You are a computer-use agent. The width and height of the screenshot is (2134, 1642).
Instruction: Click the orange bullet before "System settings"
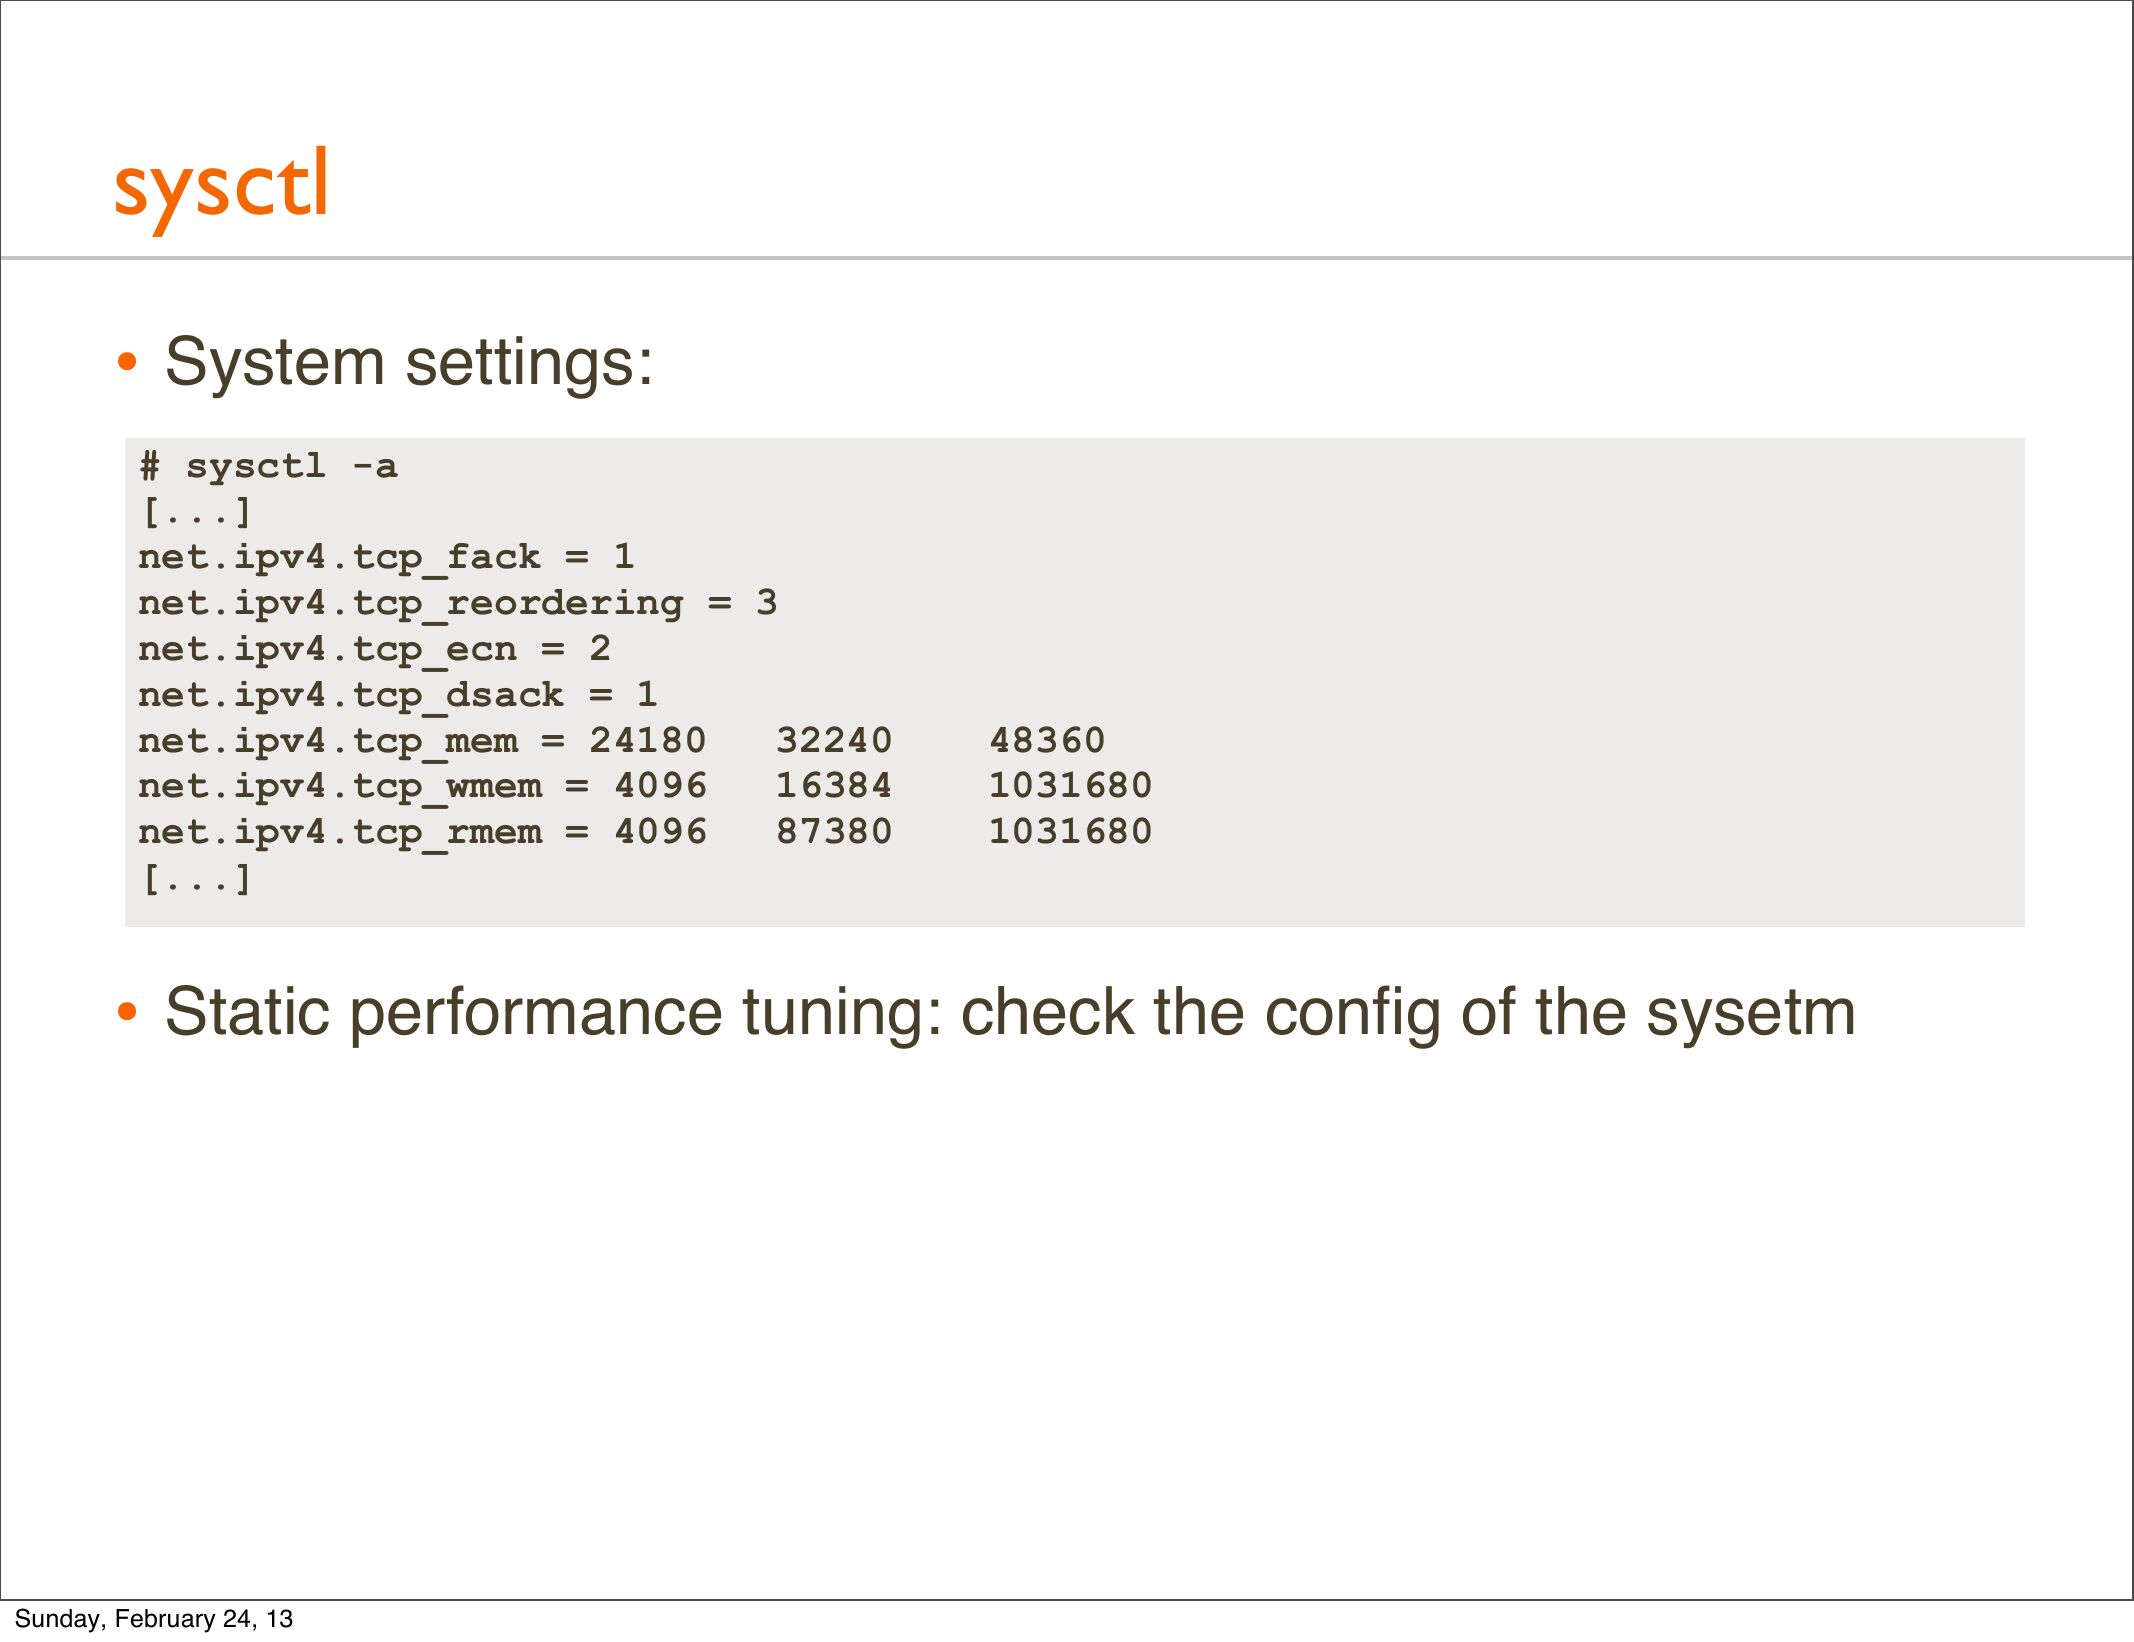coord(127,362)
